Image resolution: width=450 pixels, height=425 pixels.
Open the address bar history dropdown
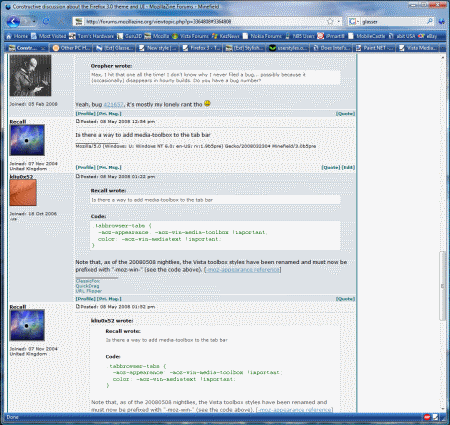pos(339,22)
